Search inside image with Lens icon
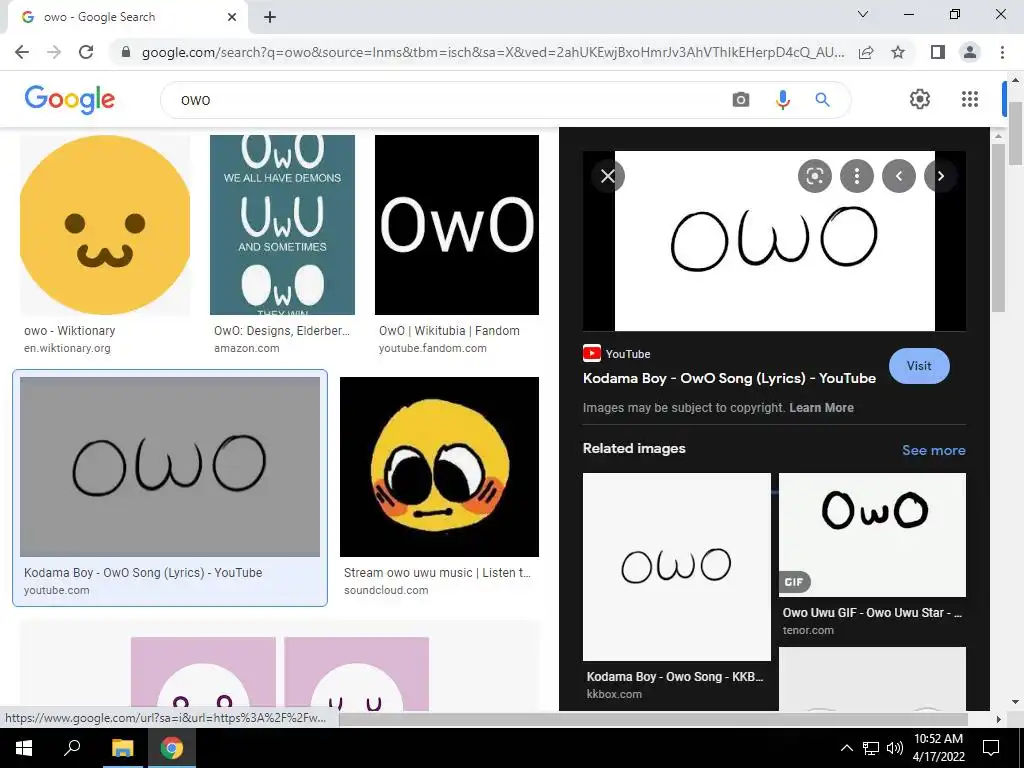Screen dimensions: 1024x768 point(814,176)
